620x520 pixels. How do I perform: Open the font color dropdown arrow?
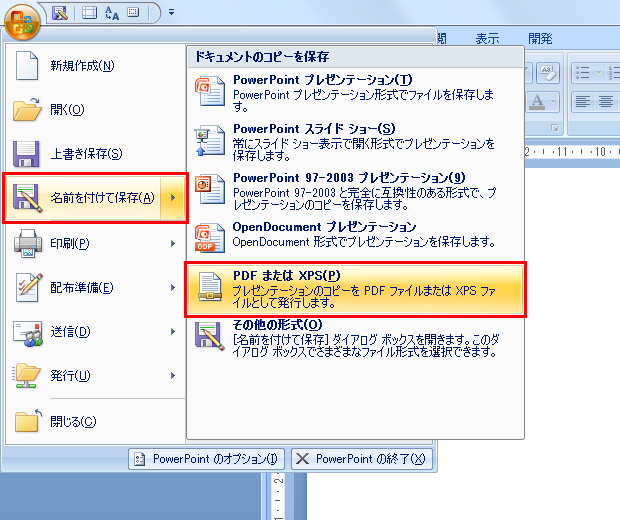553,102
